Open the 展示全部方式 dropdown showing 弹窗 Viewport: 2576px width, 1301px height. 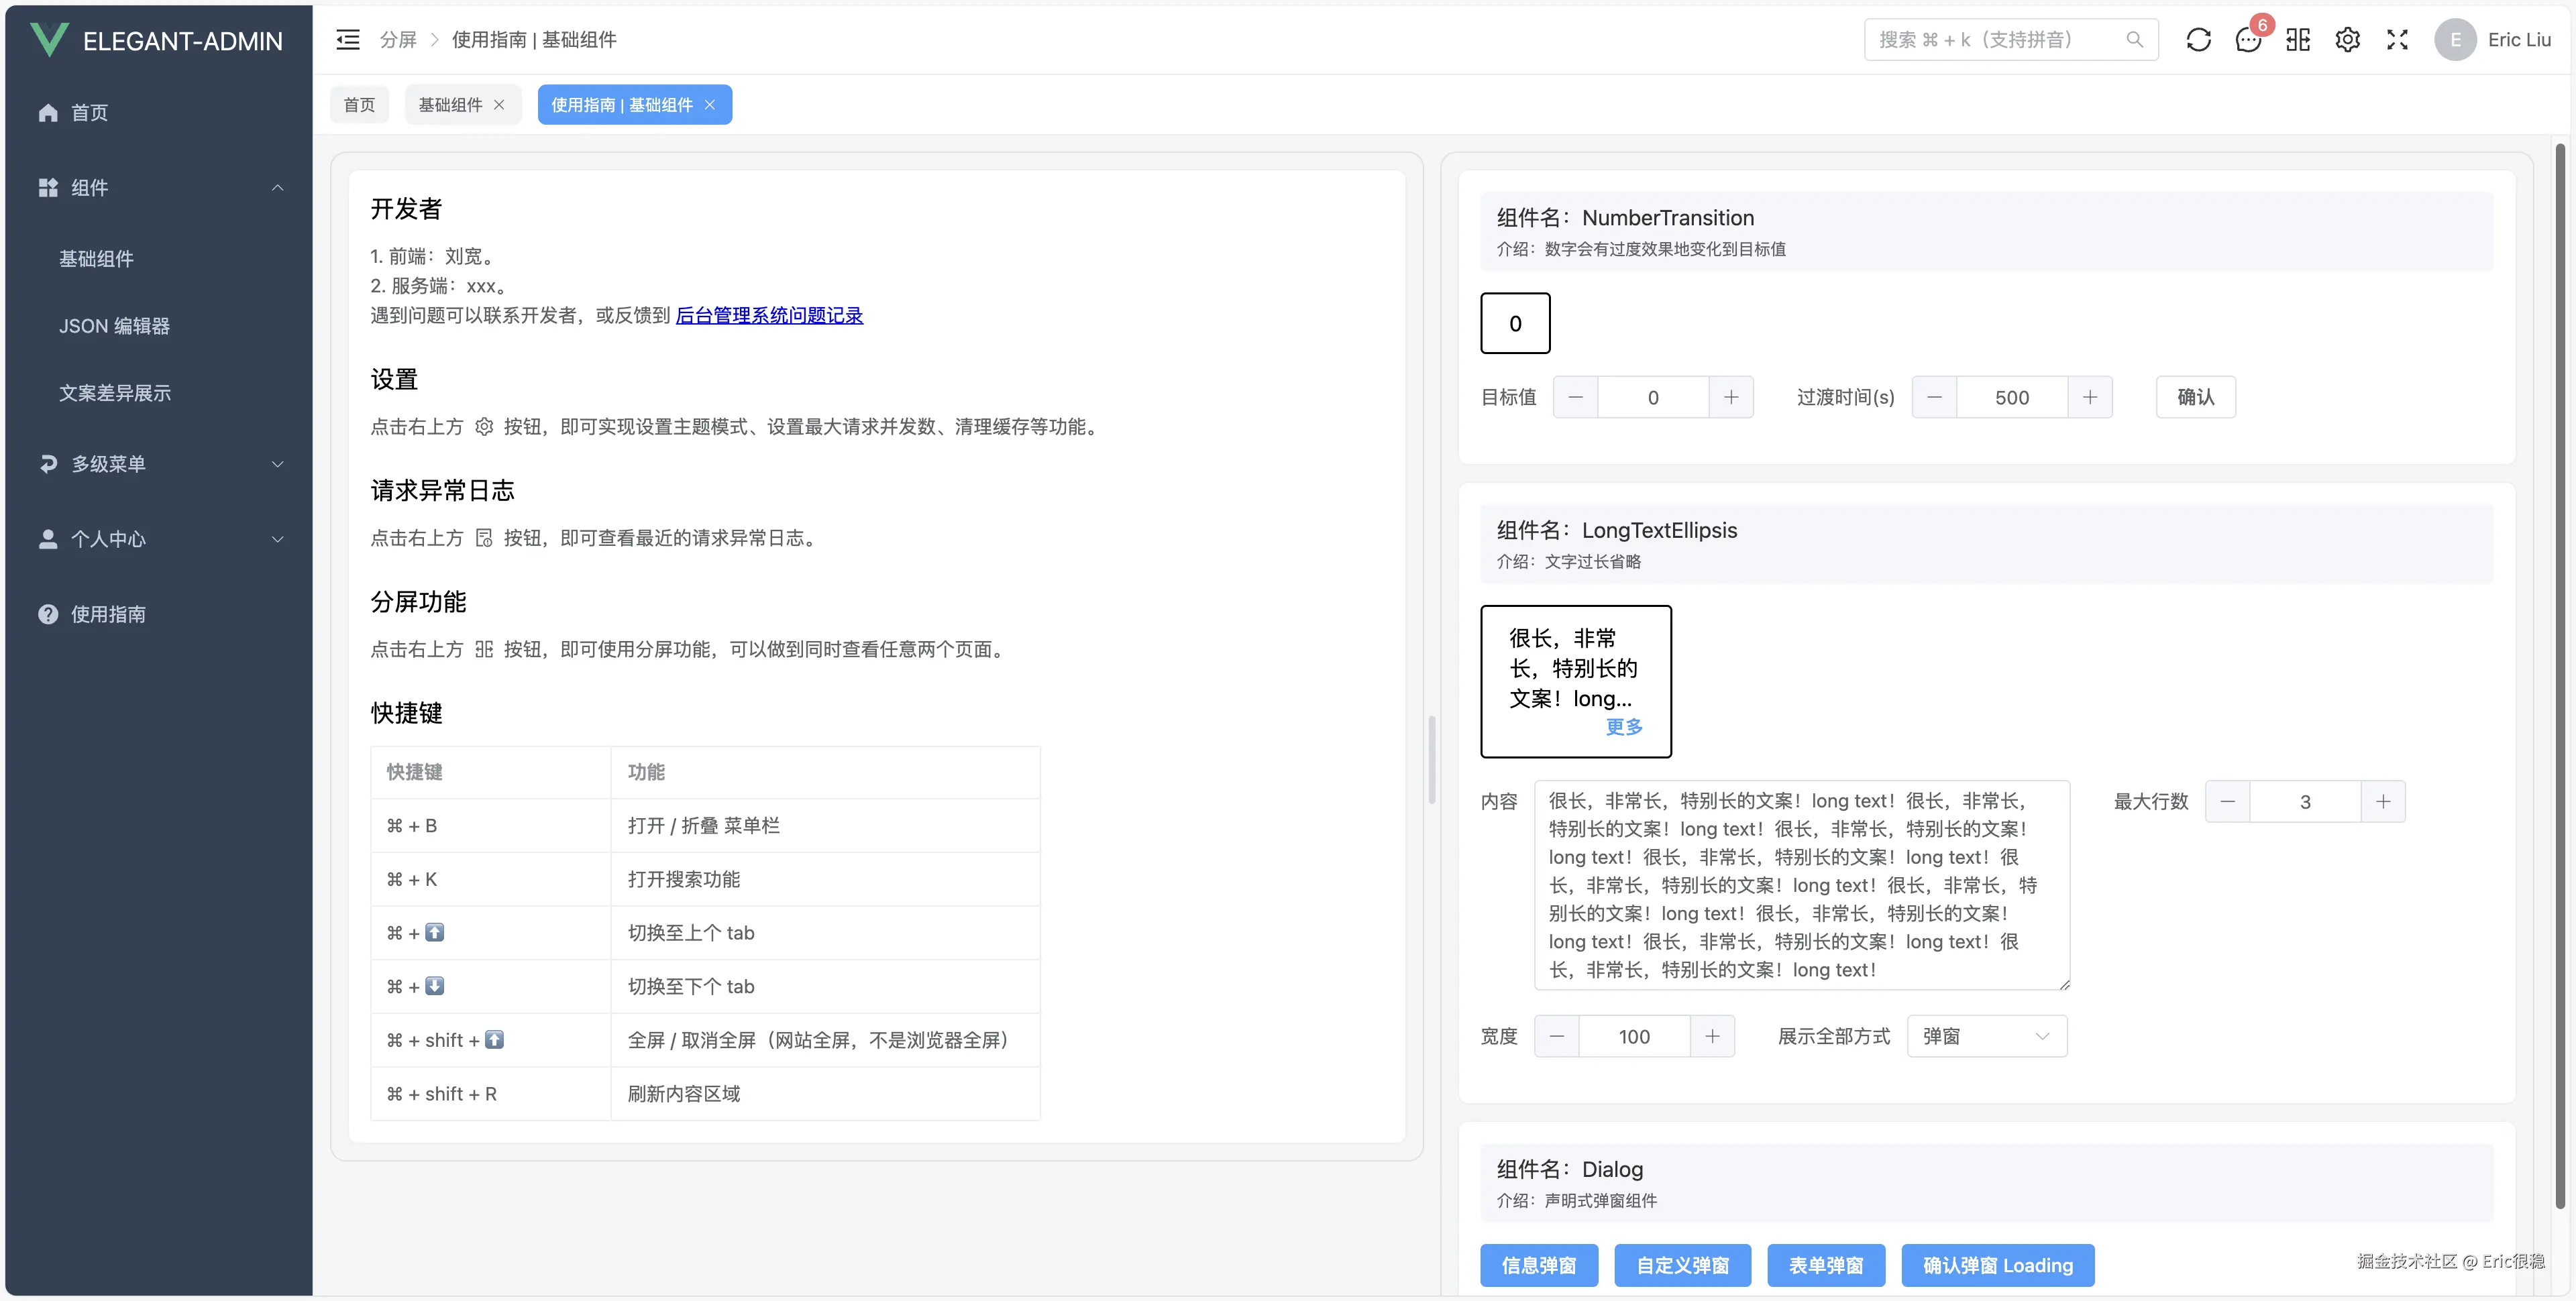click(1986, 1036)
